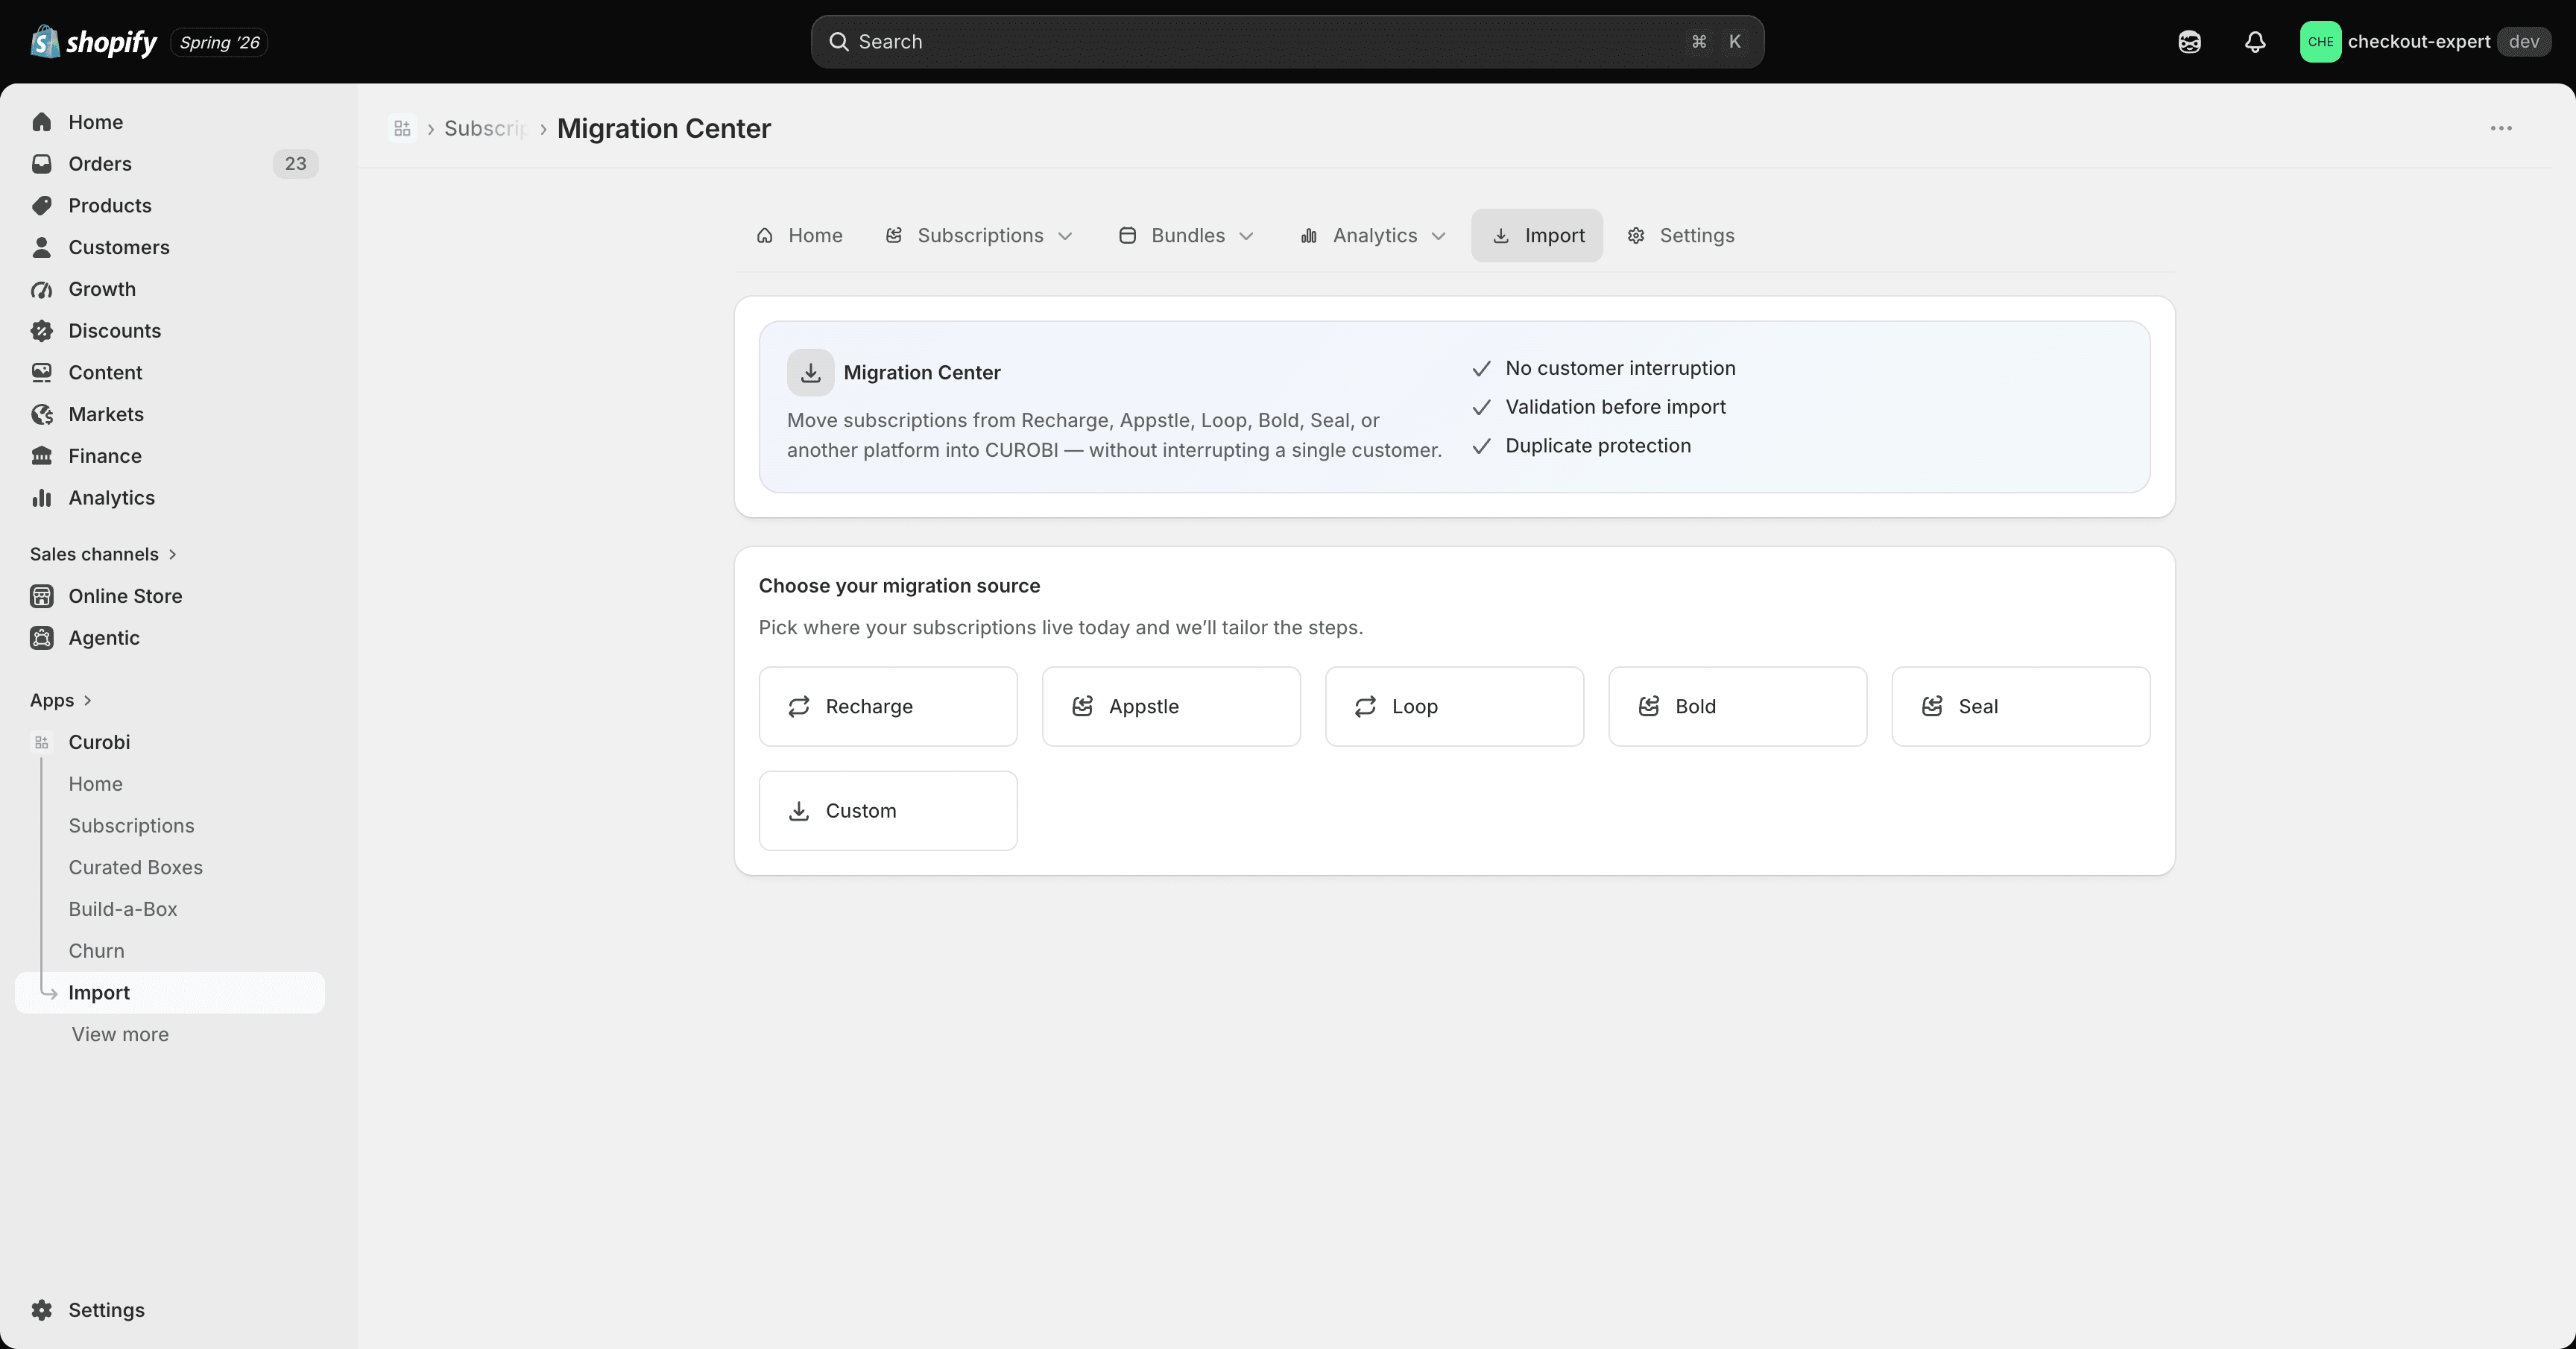Click the Curobi app grid icon in sidebar

(42, 742)
